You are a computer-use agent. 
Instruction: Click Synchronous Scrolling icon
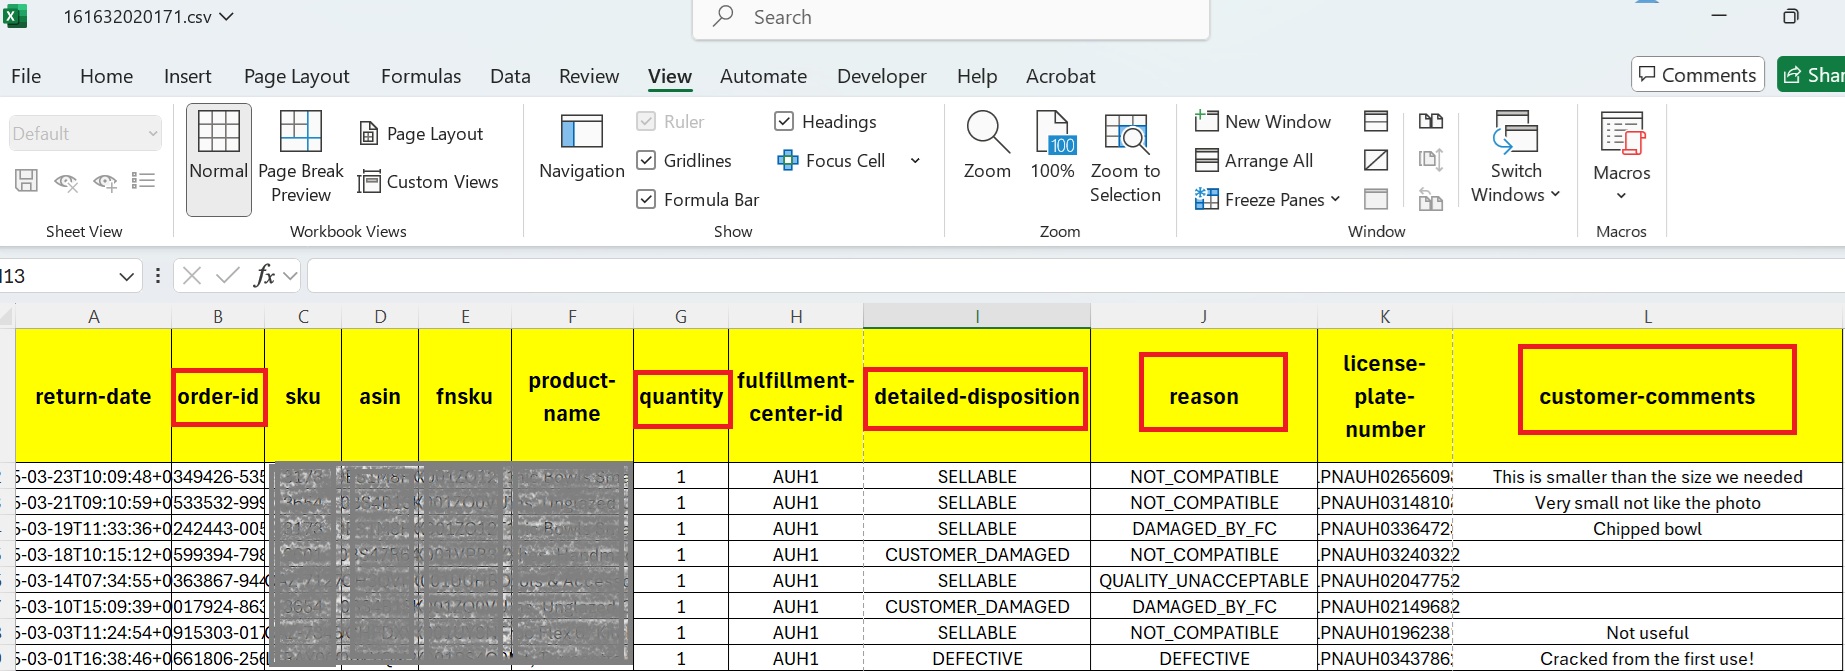pyautogui.click(x=1431, y=160)
